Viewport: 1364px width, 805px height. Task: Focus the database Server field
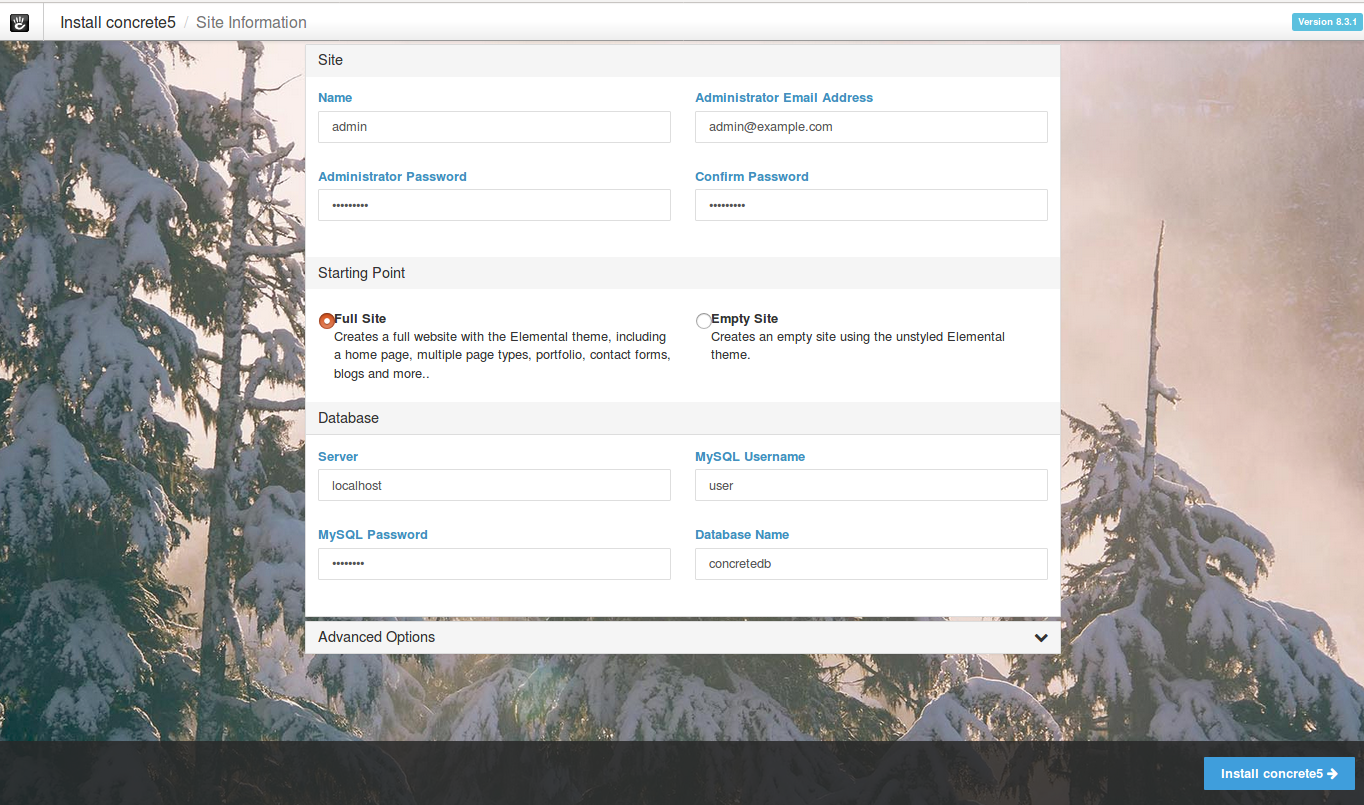[494, 485]
